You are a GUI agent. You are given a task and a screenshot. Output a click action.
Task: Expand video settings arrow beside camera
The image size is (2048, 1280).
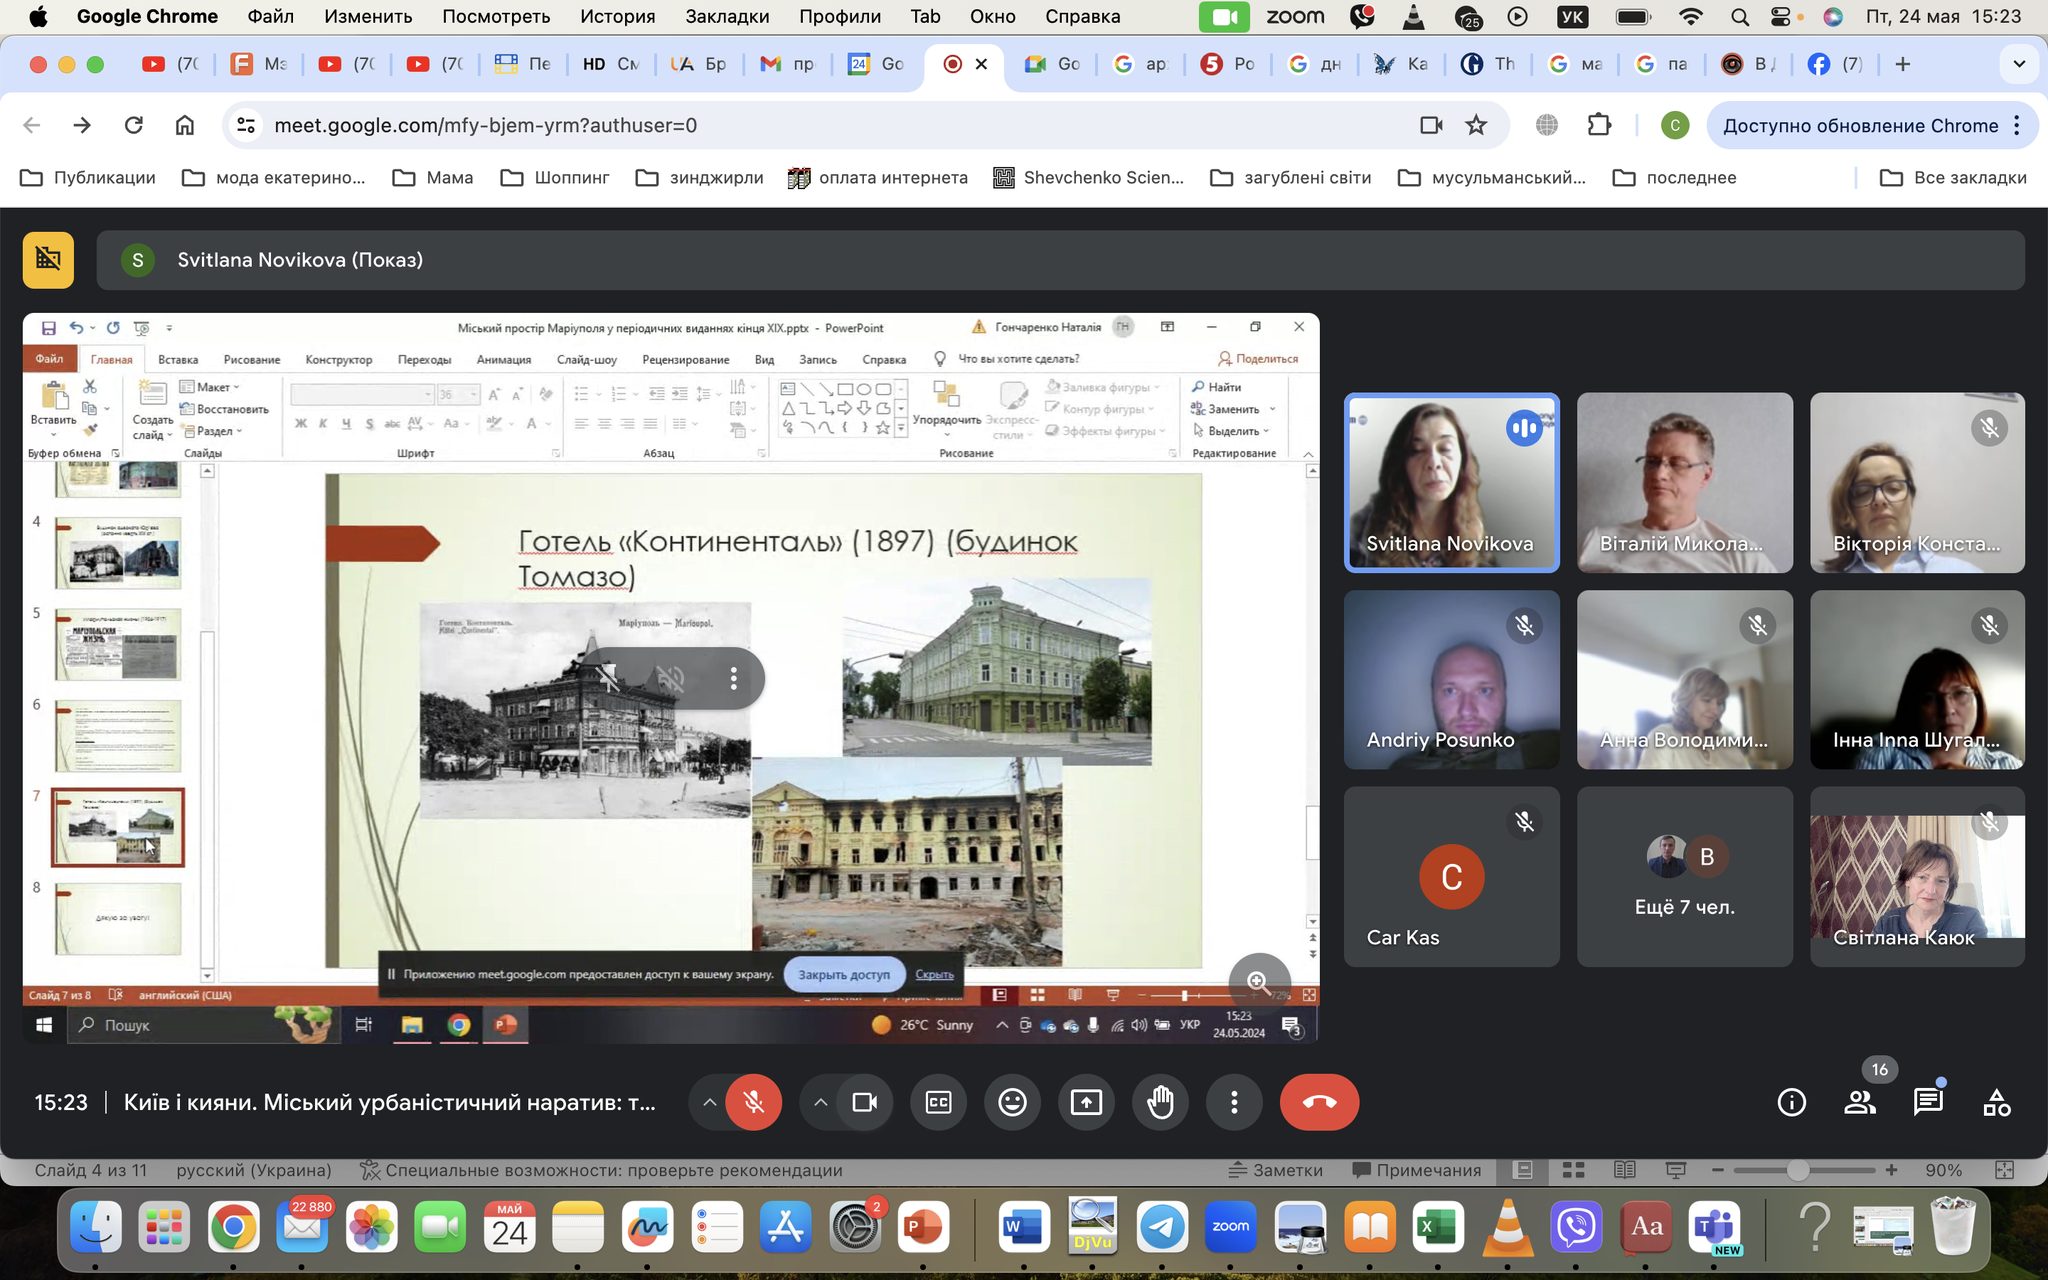click(x=820, y=1102)
